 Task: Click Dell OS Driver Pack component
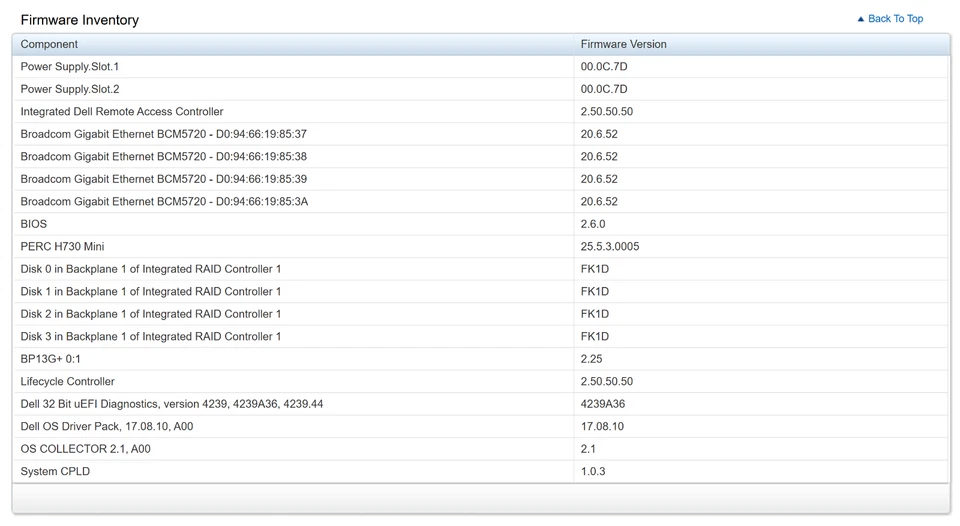point(107,427)
